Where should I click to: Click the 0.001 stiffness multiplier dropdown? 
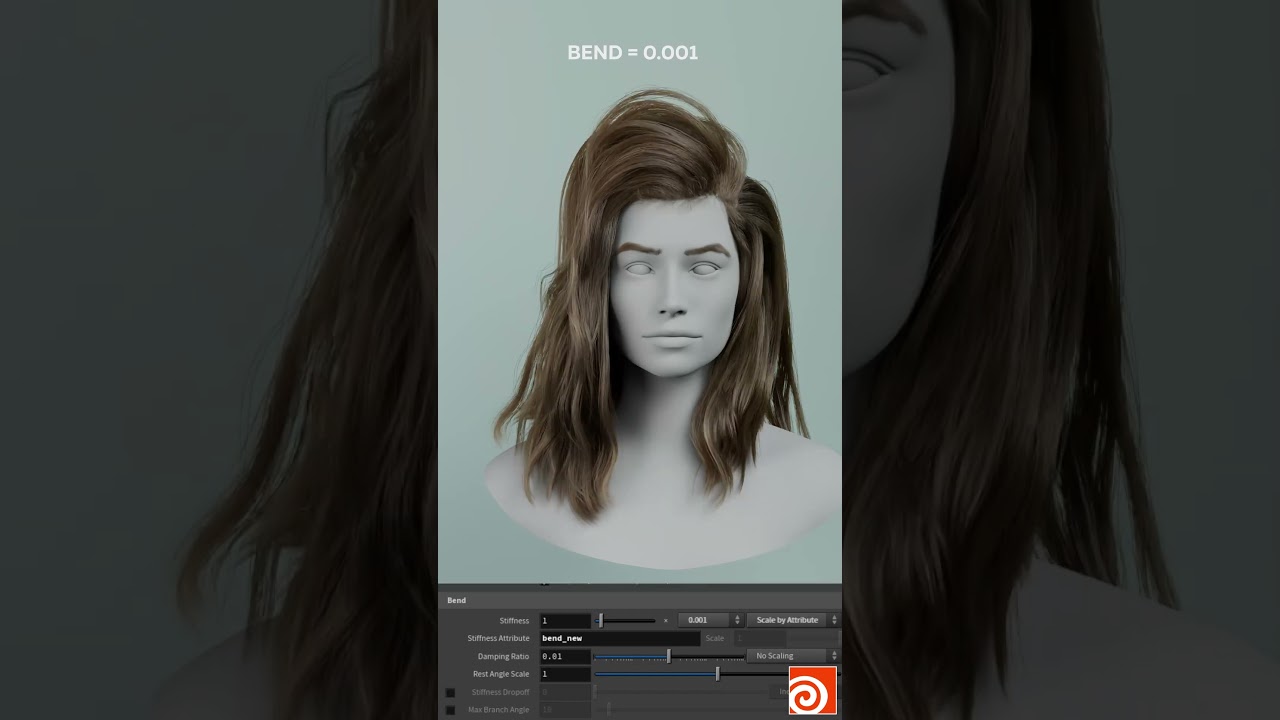pos(710,620)
